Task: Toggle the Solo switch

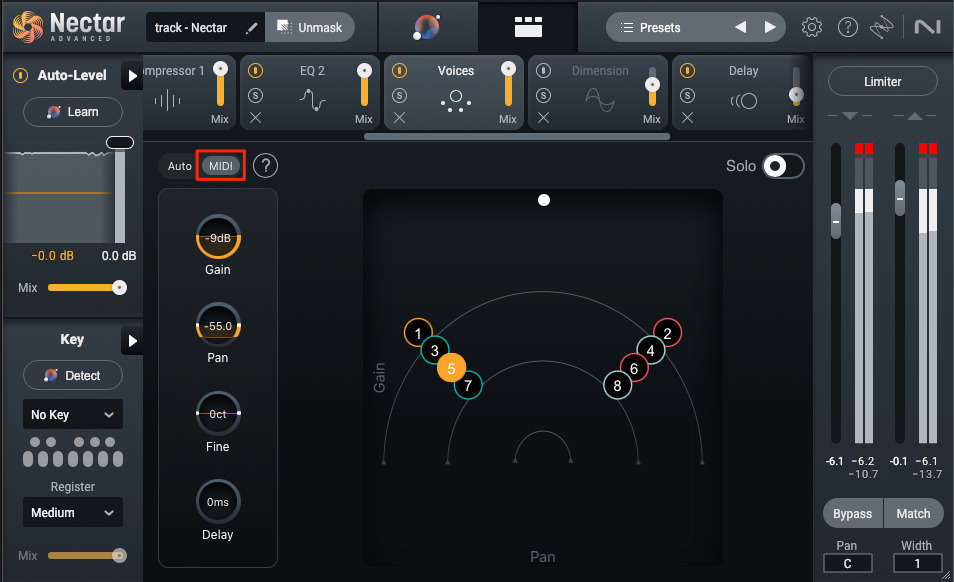Action: (784, 166)
